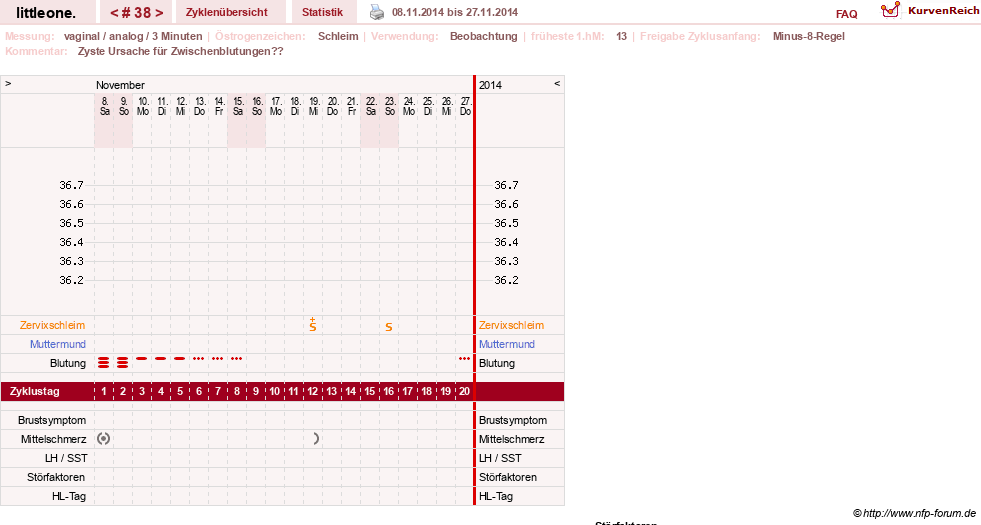The height and width of the screenshot is (525, 981).
Task: Open the Statistik tab
Action: [322, 13]
